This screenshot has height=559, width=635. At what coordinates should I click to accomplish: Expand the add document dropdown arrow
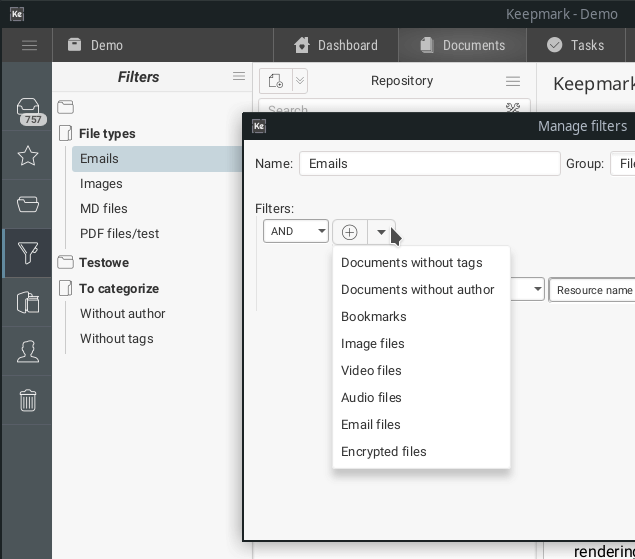[299, 81]
